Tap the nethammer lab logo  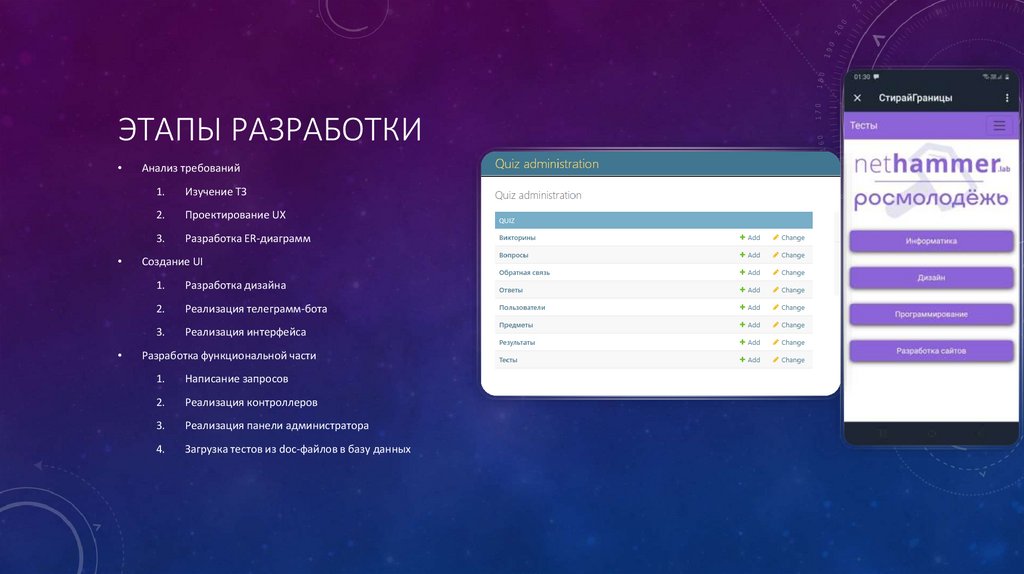tap(926, 164)
